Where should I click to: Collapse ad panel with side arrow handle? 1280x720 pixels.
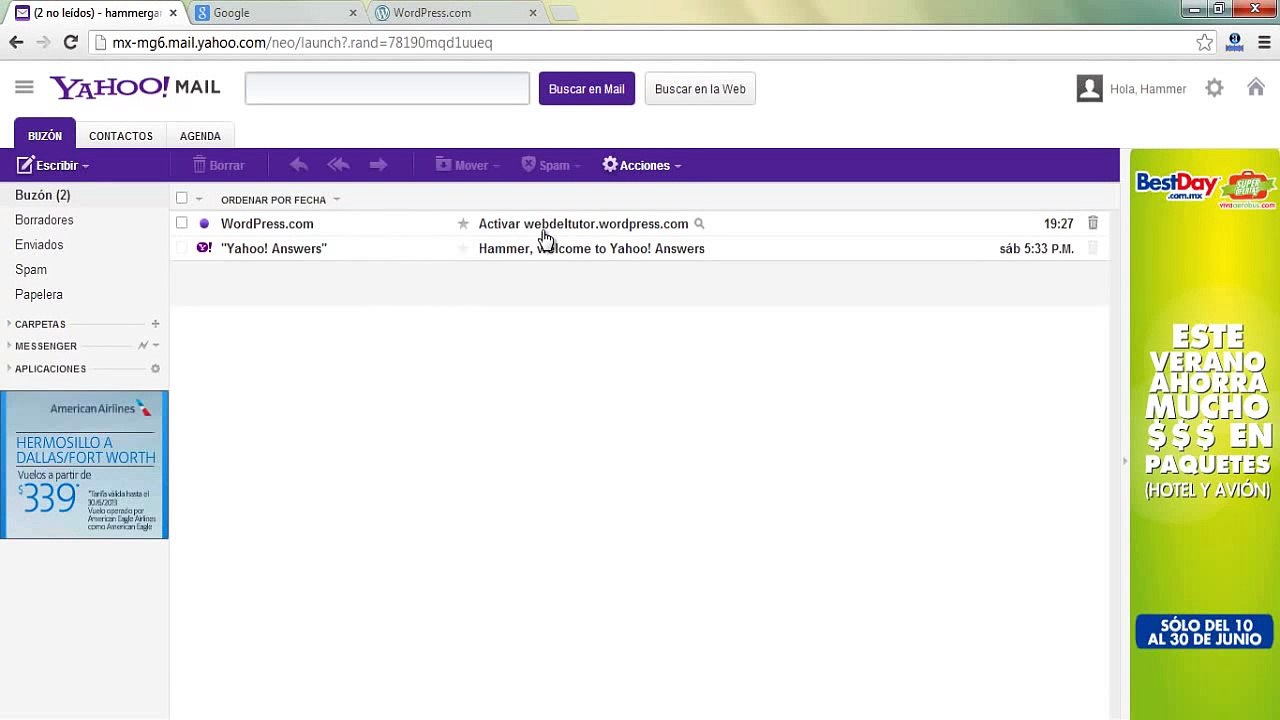1124,461
